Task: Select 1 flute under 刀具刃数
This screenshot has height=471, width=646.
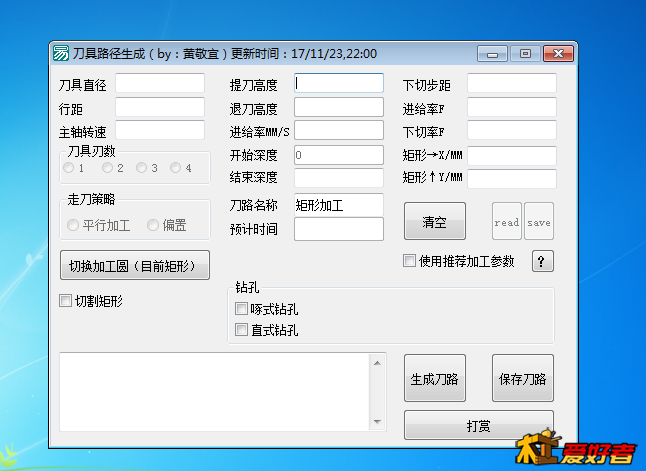Action: pos(68,168)
